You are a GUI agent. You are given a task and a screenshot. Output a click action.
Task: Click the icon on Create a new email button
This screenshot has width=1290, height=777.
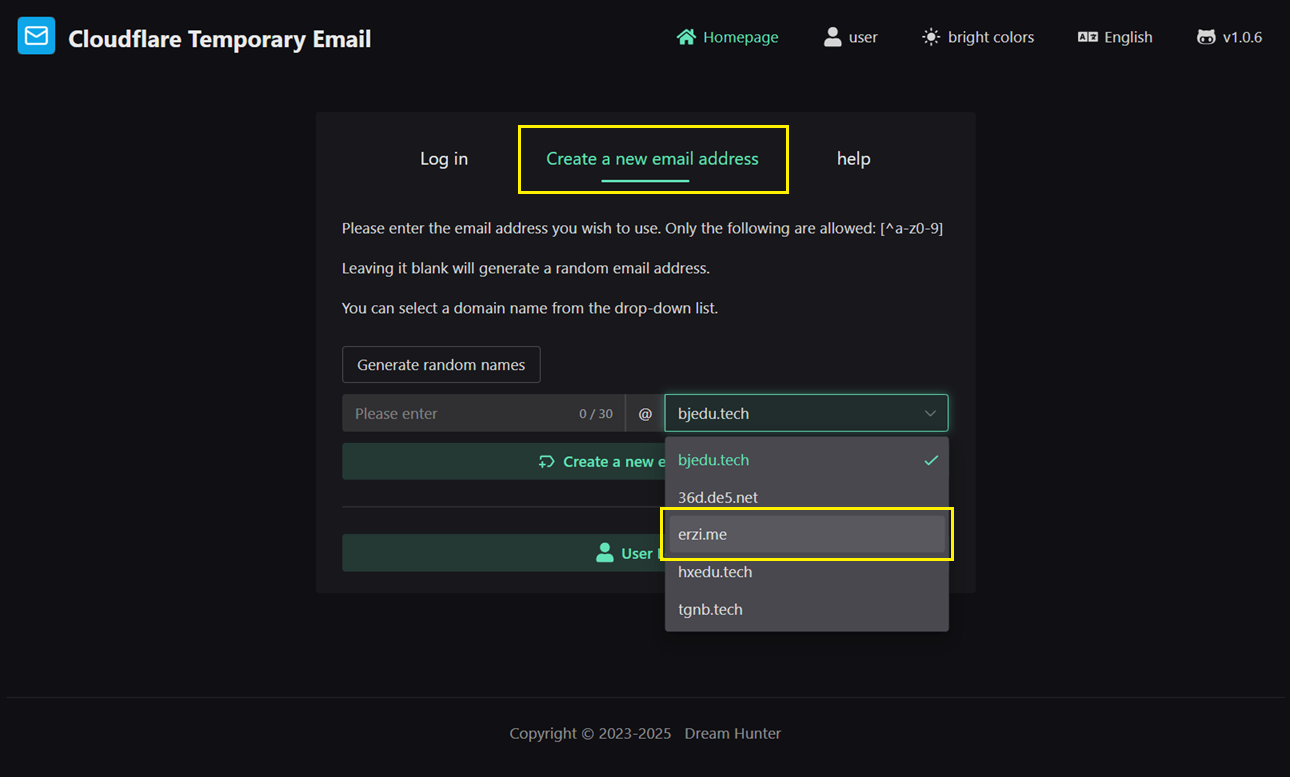point(546,461)
